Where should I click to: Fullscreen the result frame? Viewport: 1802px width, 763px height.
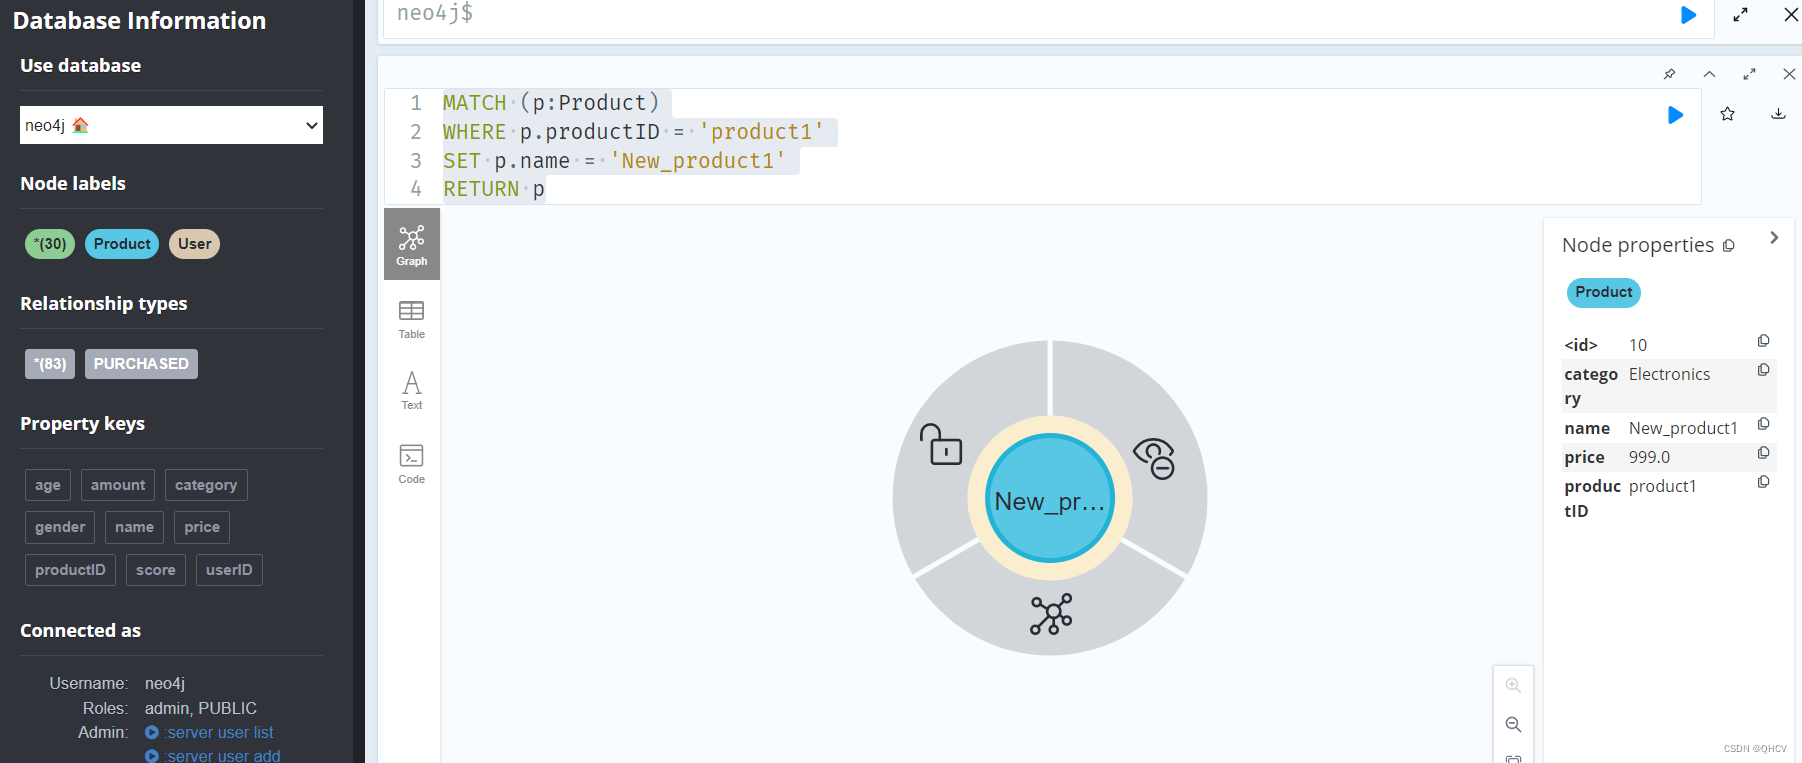pos(1749,74)
